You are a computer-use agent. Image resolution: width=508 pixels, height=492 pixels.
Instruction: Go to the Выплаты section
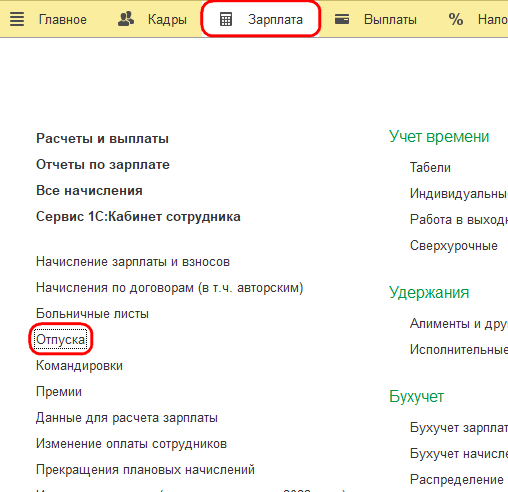(x=390, y=20)
